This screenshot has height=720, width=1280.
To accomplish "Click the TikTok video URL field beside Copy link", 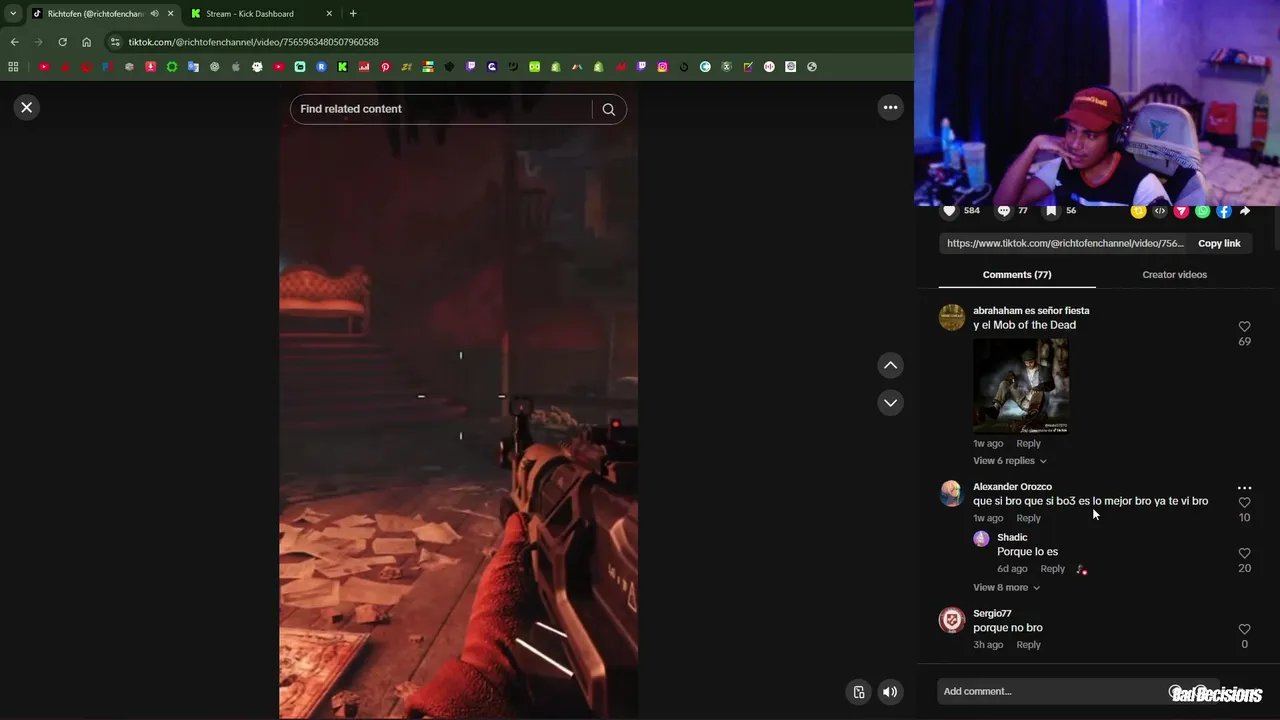I will [1065, 243].
